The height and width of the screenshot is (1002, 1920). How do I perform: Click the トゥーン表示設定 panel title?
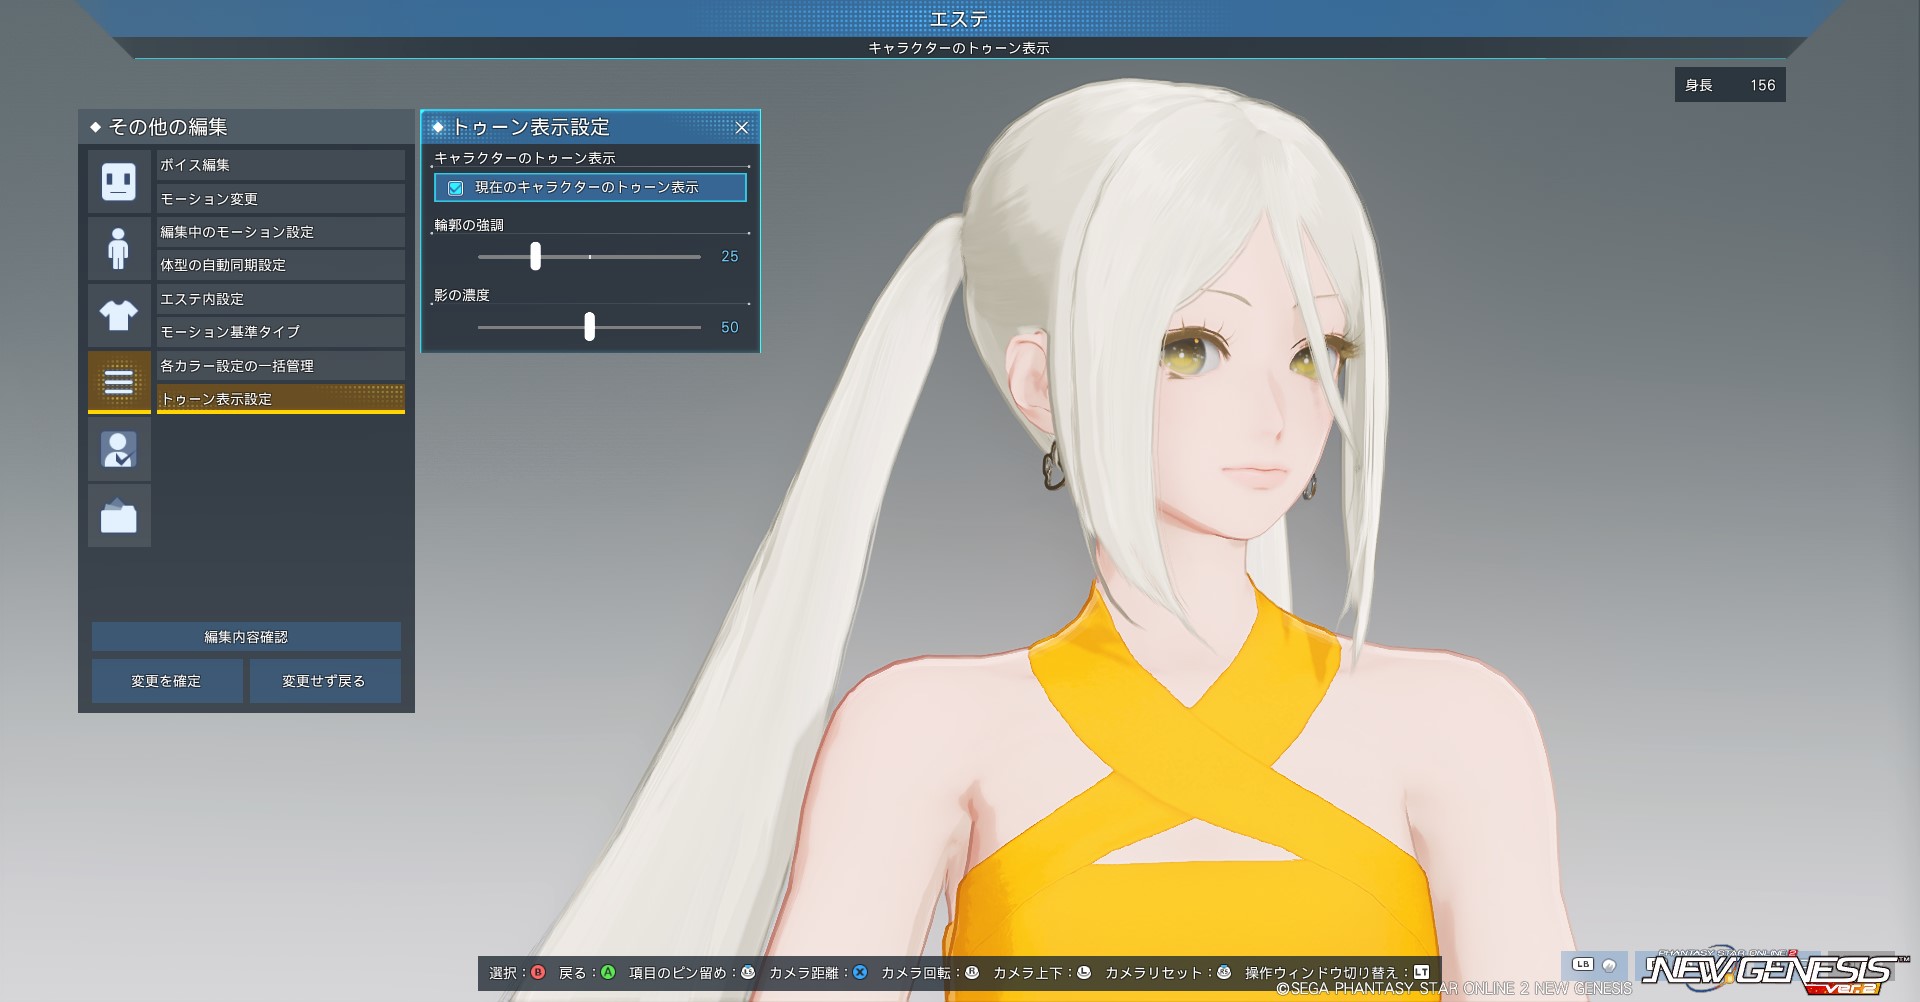coord(531,127)
